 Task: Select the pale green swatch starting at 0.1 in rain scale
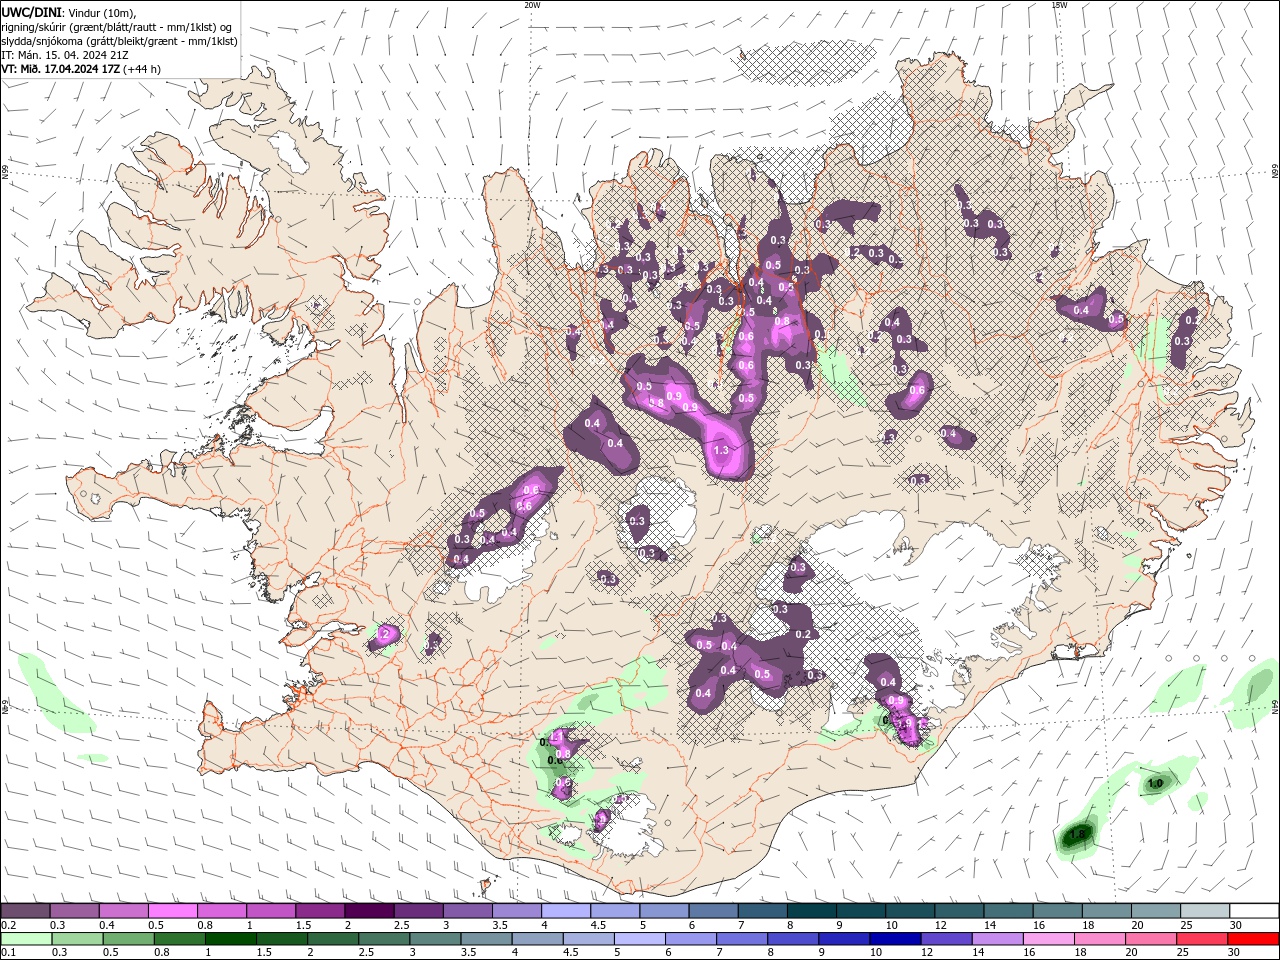25,939
